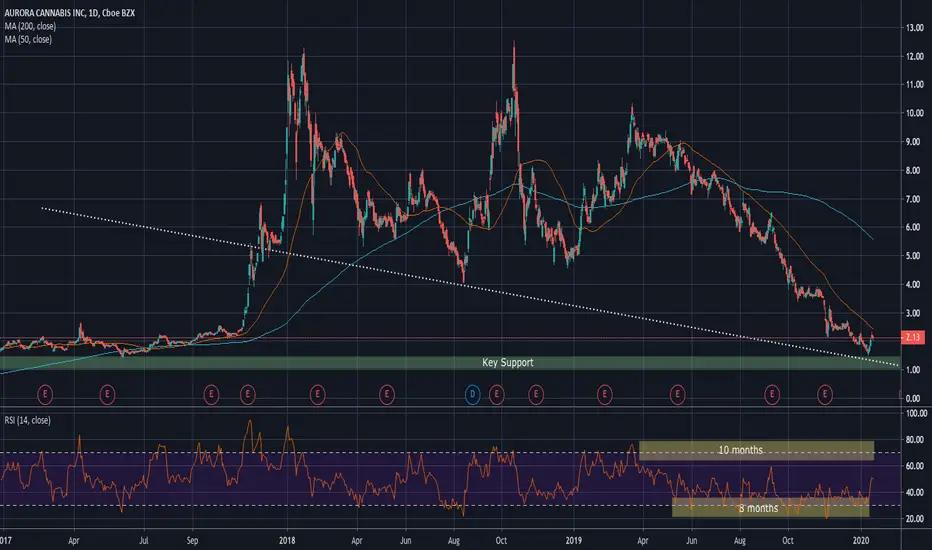Click the 1.00 price axis label
The width and height of the screenshot is (932, 550).
tap(915, 370)
